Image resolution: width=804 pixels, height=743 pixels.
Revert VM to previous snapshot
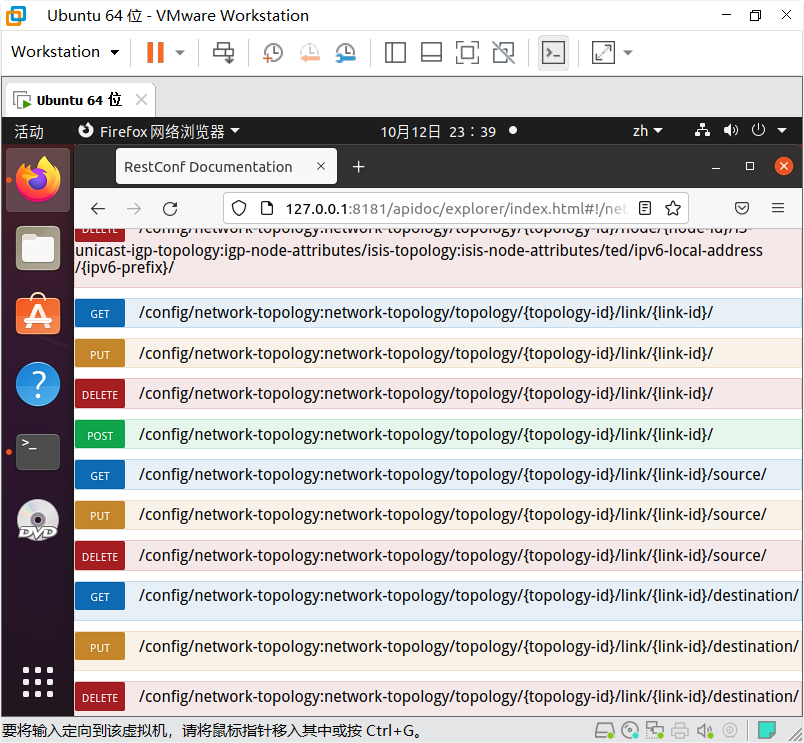(x=310, y=52)
